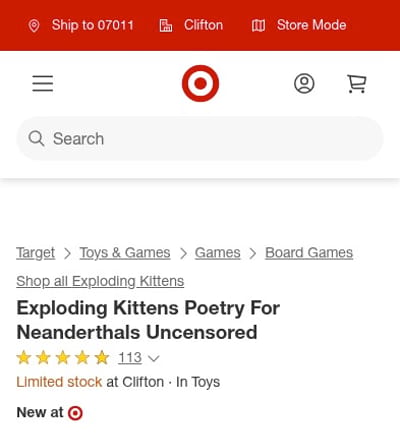The width and height of the screenshot is (400, 440).
Task: Open the 113 reviews count link
Action: [130, 358]
